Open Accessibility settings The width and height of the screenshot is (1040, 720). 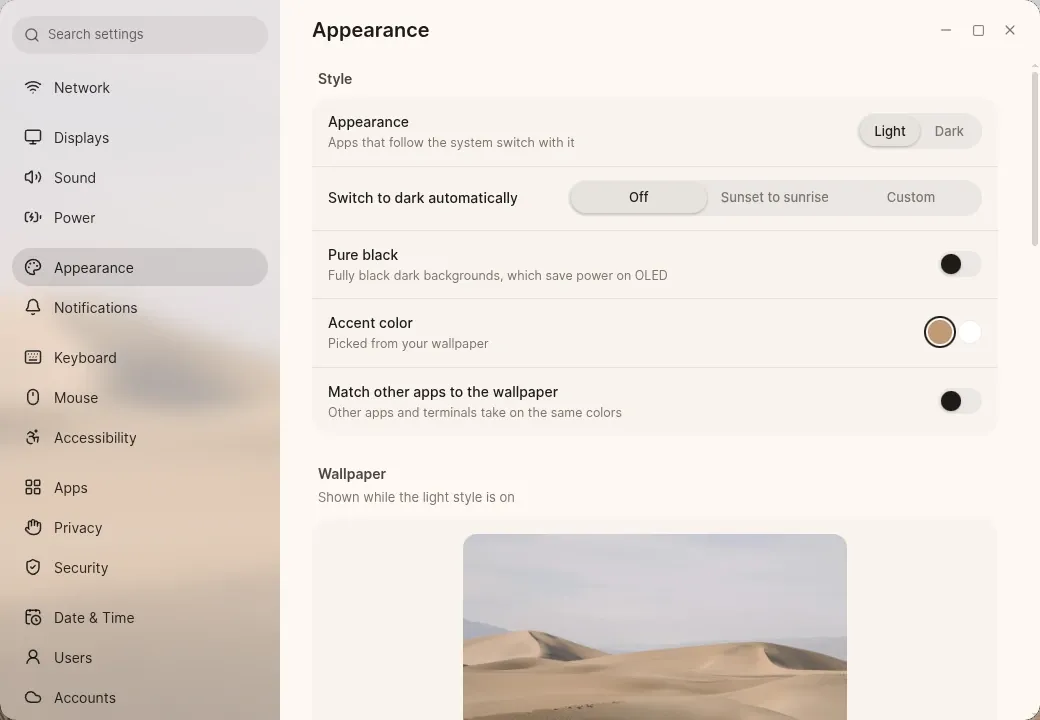140,437
